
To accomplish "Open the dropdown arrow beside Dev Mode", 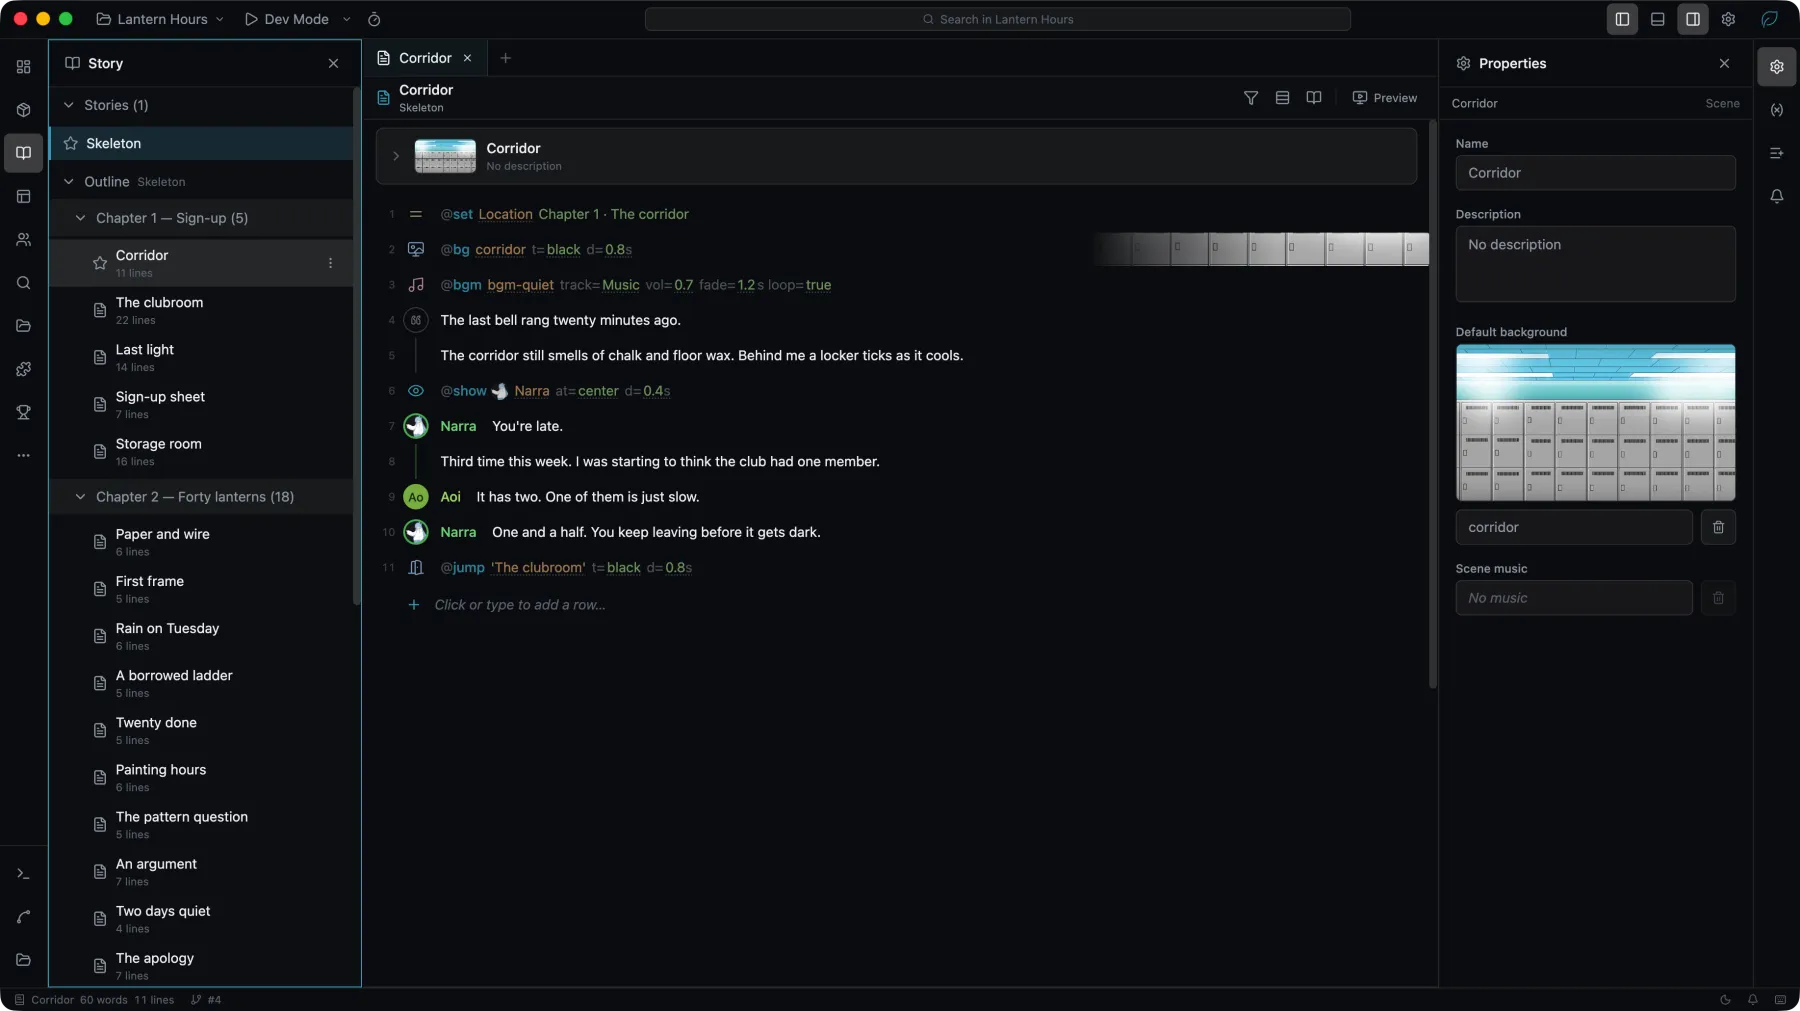I will [347, 19].
